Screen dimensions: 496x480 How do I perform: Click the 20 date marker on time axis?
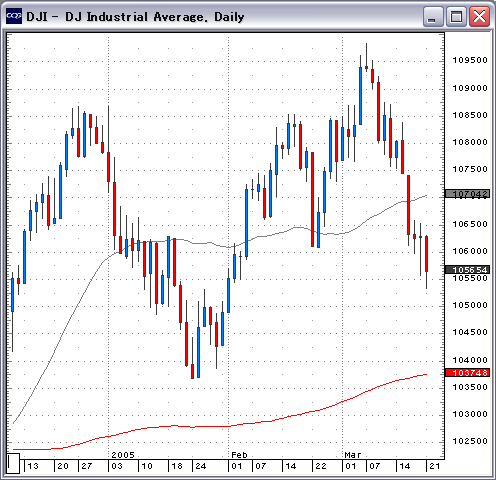[63, 466]
